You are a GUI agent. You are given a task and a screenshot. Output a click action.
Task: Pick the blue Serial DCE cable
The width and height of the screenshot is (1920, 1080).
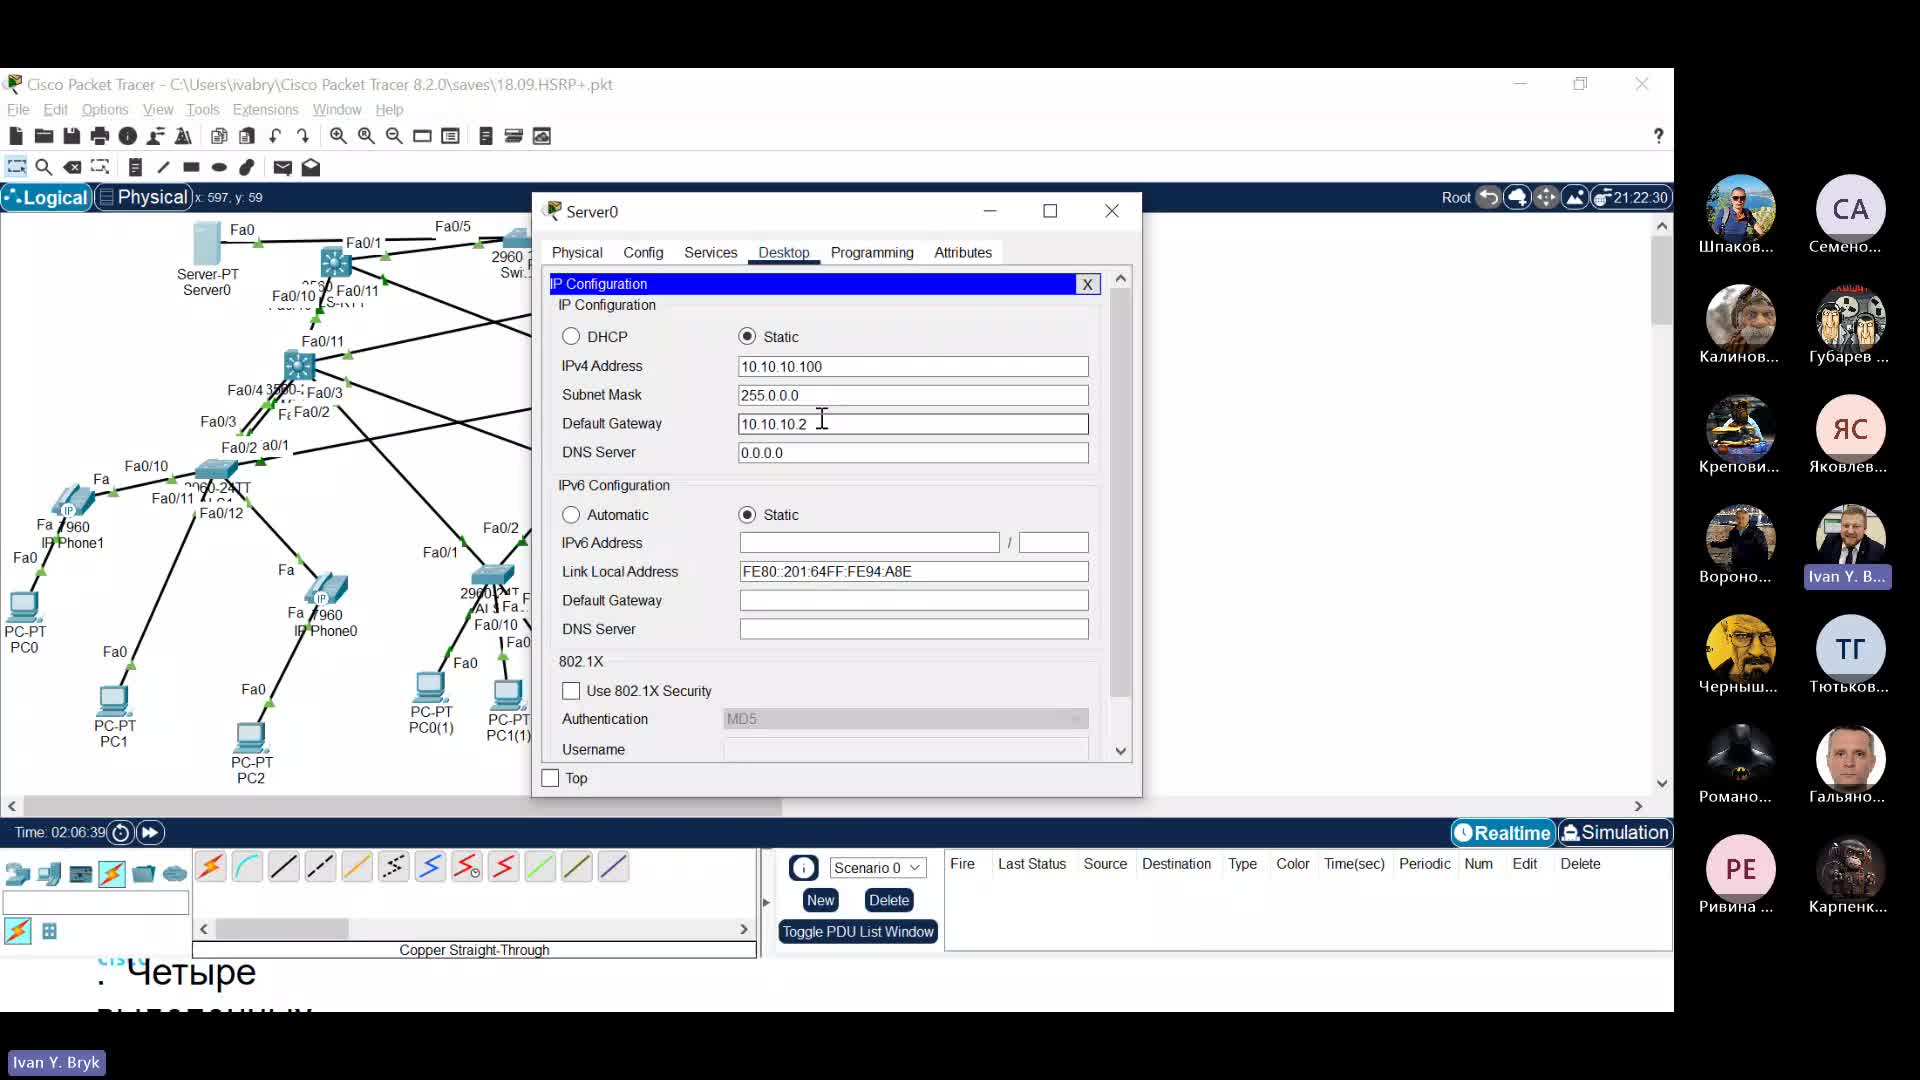pyautogui.click(x=430, y=867)
